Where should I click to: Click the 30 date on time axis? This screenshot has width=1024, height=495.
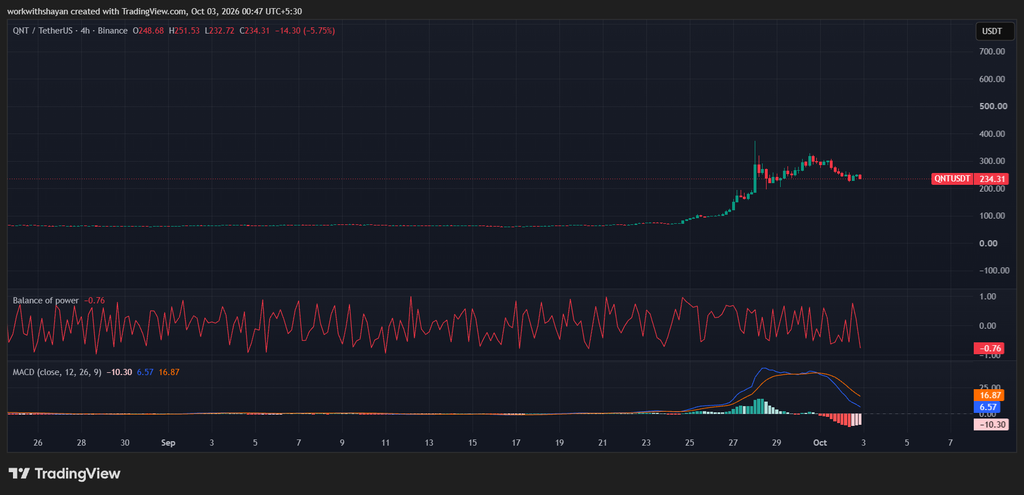coord(125,443)
